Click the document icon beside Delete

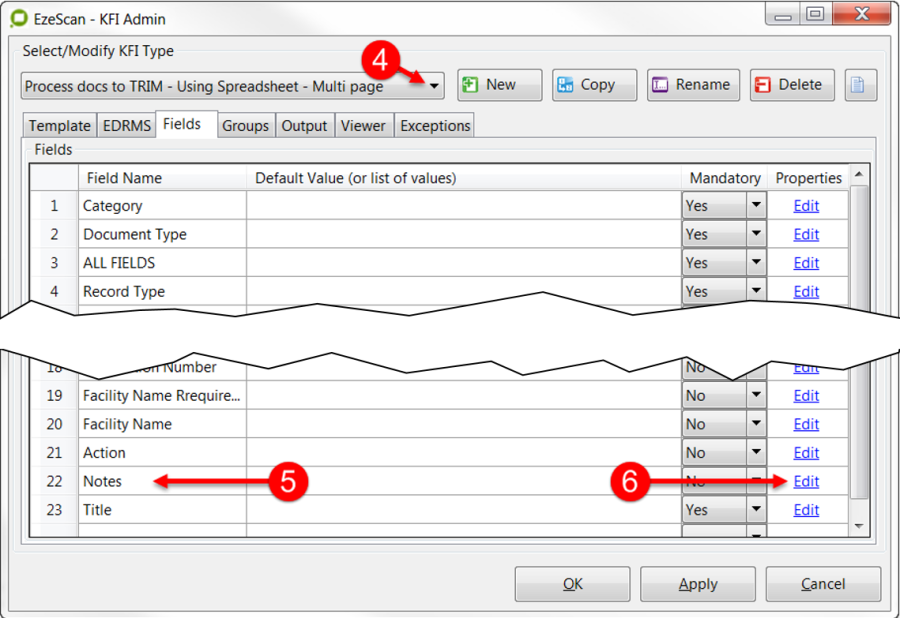click(859, 85)
